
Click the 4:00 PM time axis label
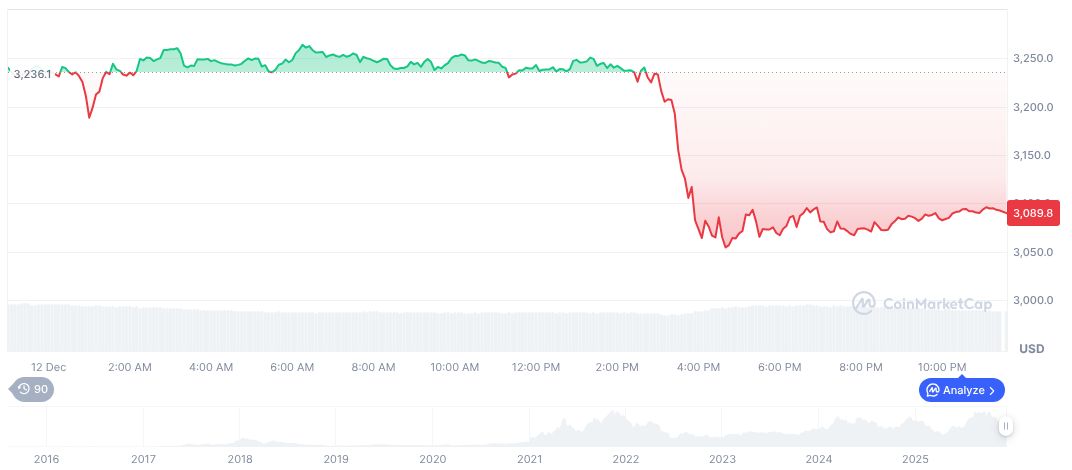click(x=698, y=367)
